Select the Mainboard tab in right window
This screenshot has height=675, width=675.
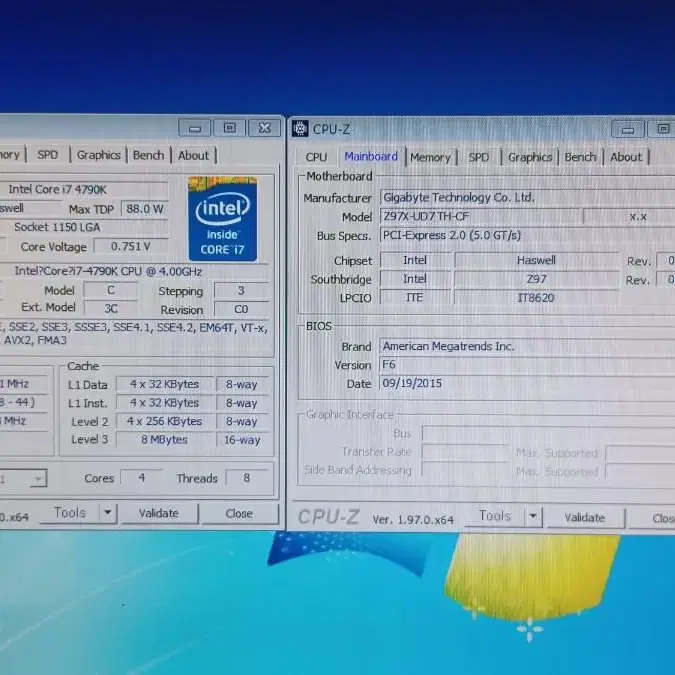(371, 157)
